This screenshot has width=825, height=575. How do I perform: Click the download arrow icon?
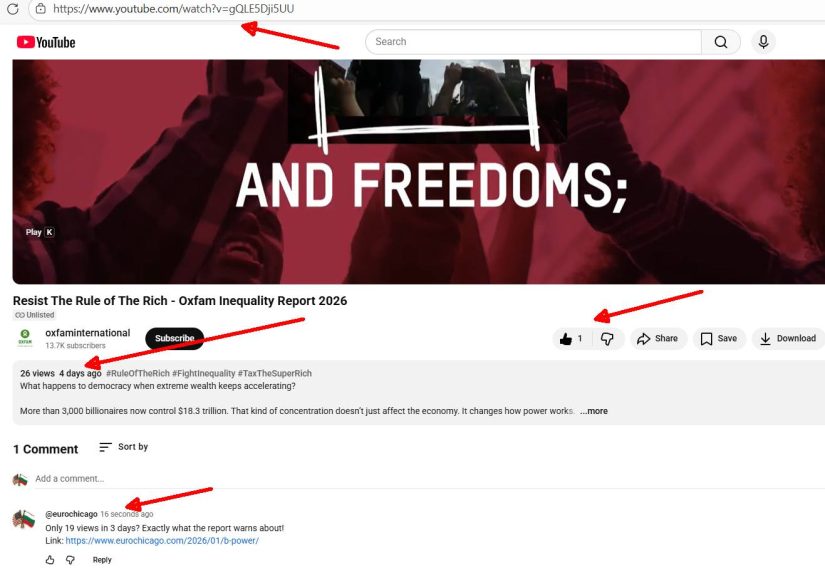click(x=765, y=339)
